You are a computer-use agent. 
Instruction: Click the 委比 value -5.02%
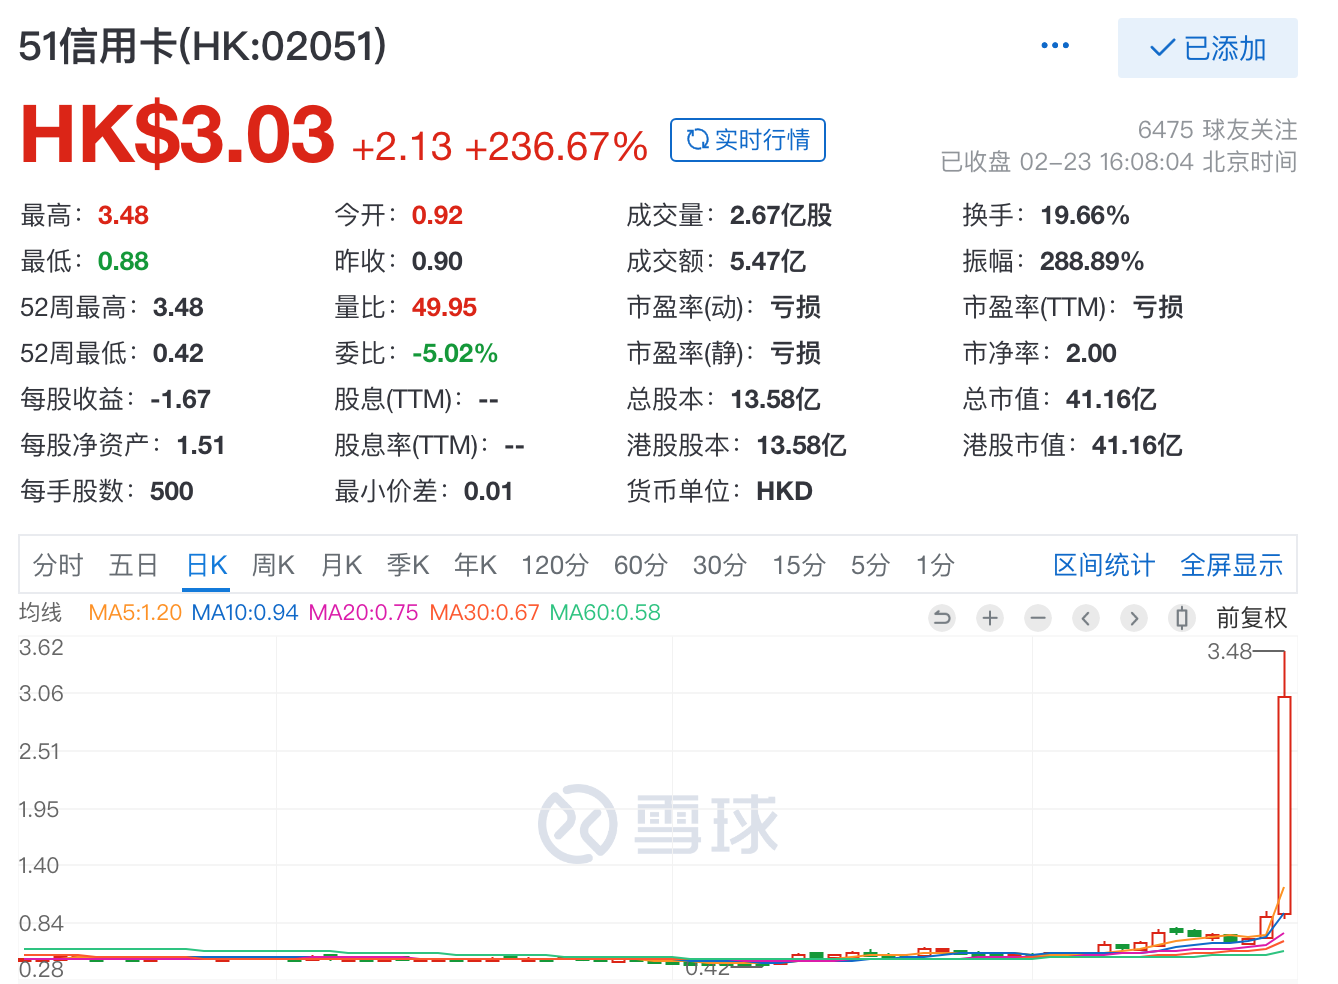tap(455, 353)
